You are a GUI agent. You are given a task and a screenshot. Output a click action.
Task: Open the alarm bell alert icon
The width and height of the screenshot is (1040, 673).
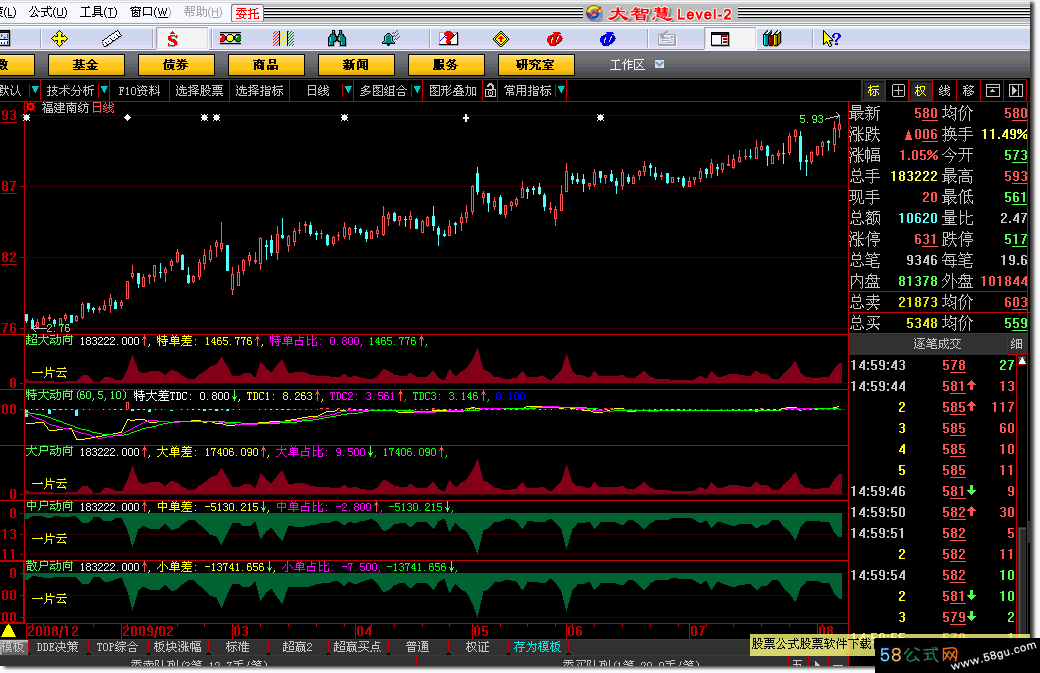[x=391, y=39]
